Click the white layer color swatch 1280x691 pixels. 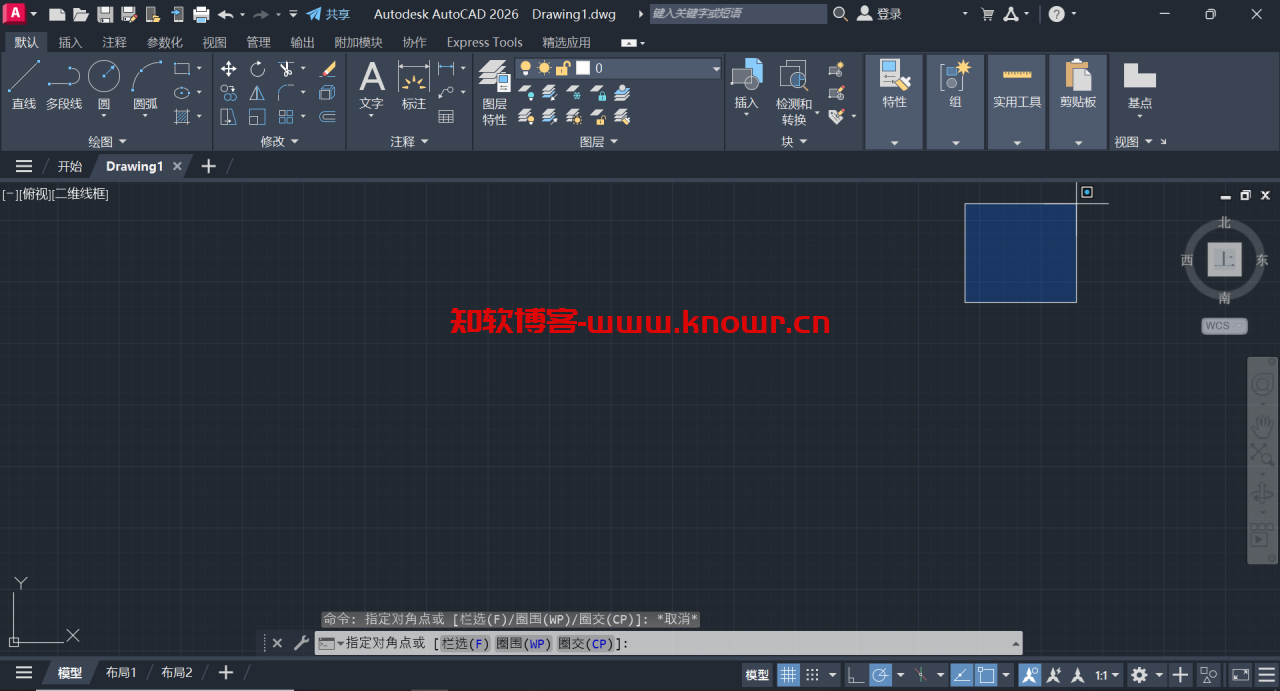(584, 68)
